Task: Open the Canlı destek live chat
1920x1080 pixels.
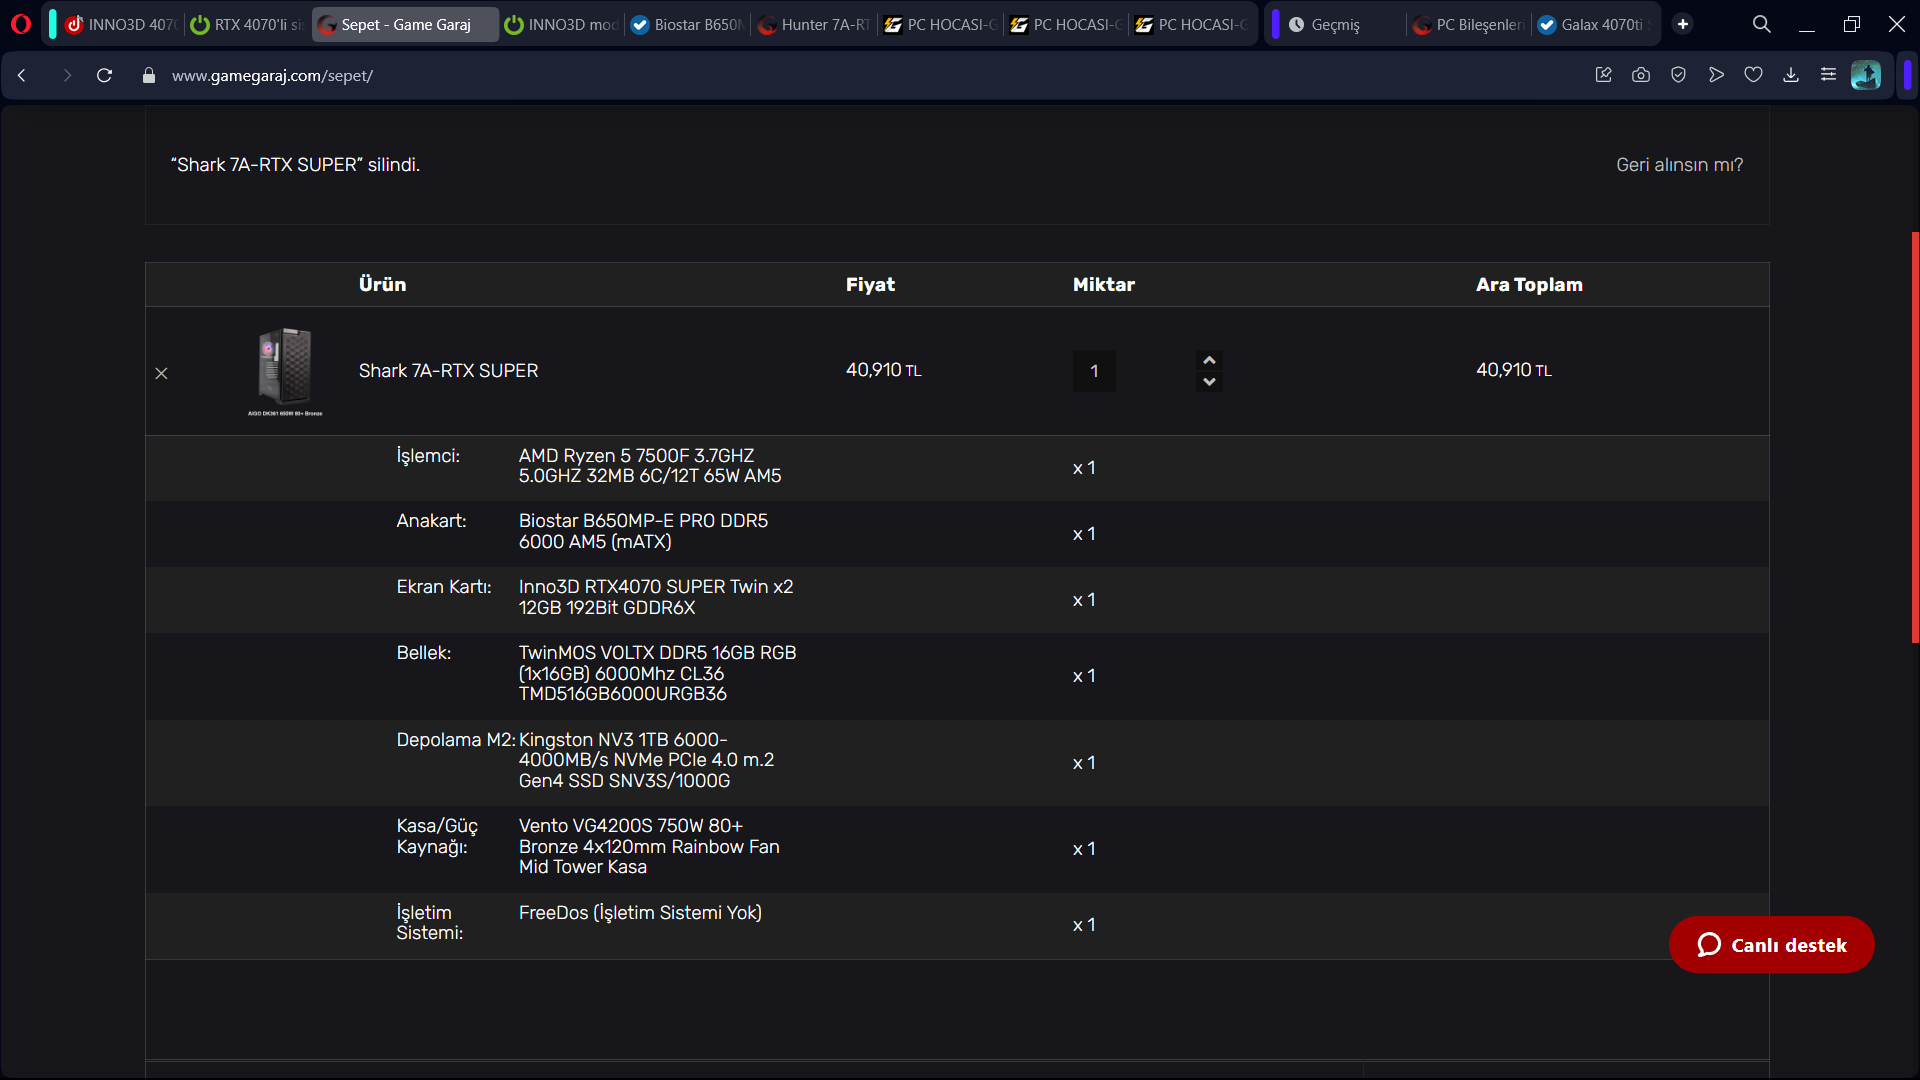Action: [1771, 945]
